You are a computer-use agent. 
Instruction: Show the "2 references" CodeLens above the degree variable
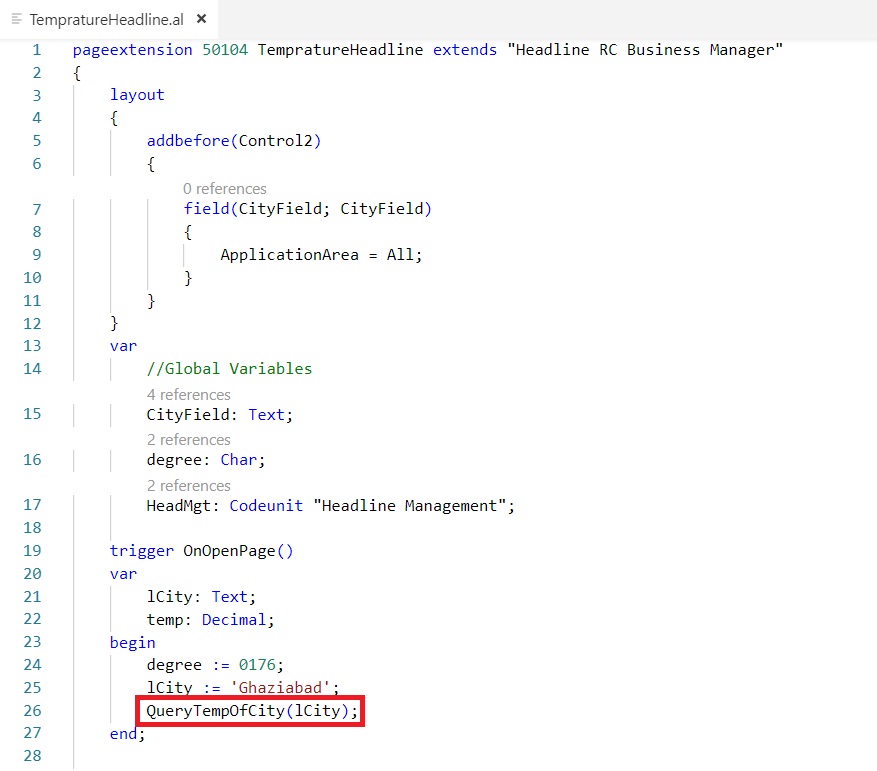click(188, 439)
